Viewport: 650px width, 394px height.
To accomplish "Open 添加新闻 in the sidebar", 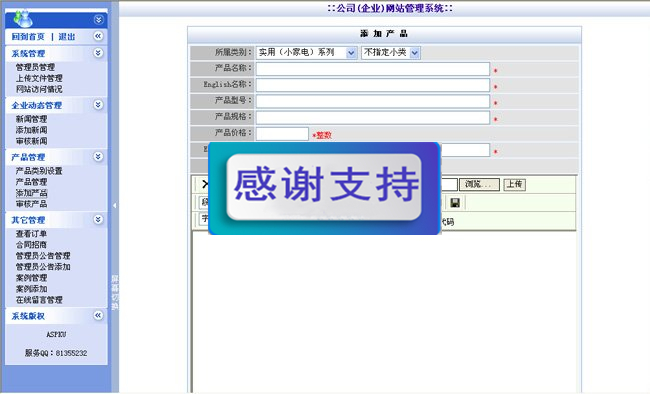I will point(32,130).
